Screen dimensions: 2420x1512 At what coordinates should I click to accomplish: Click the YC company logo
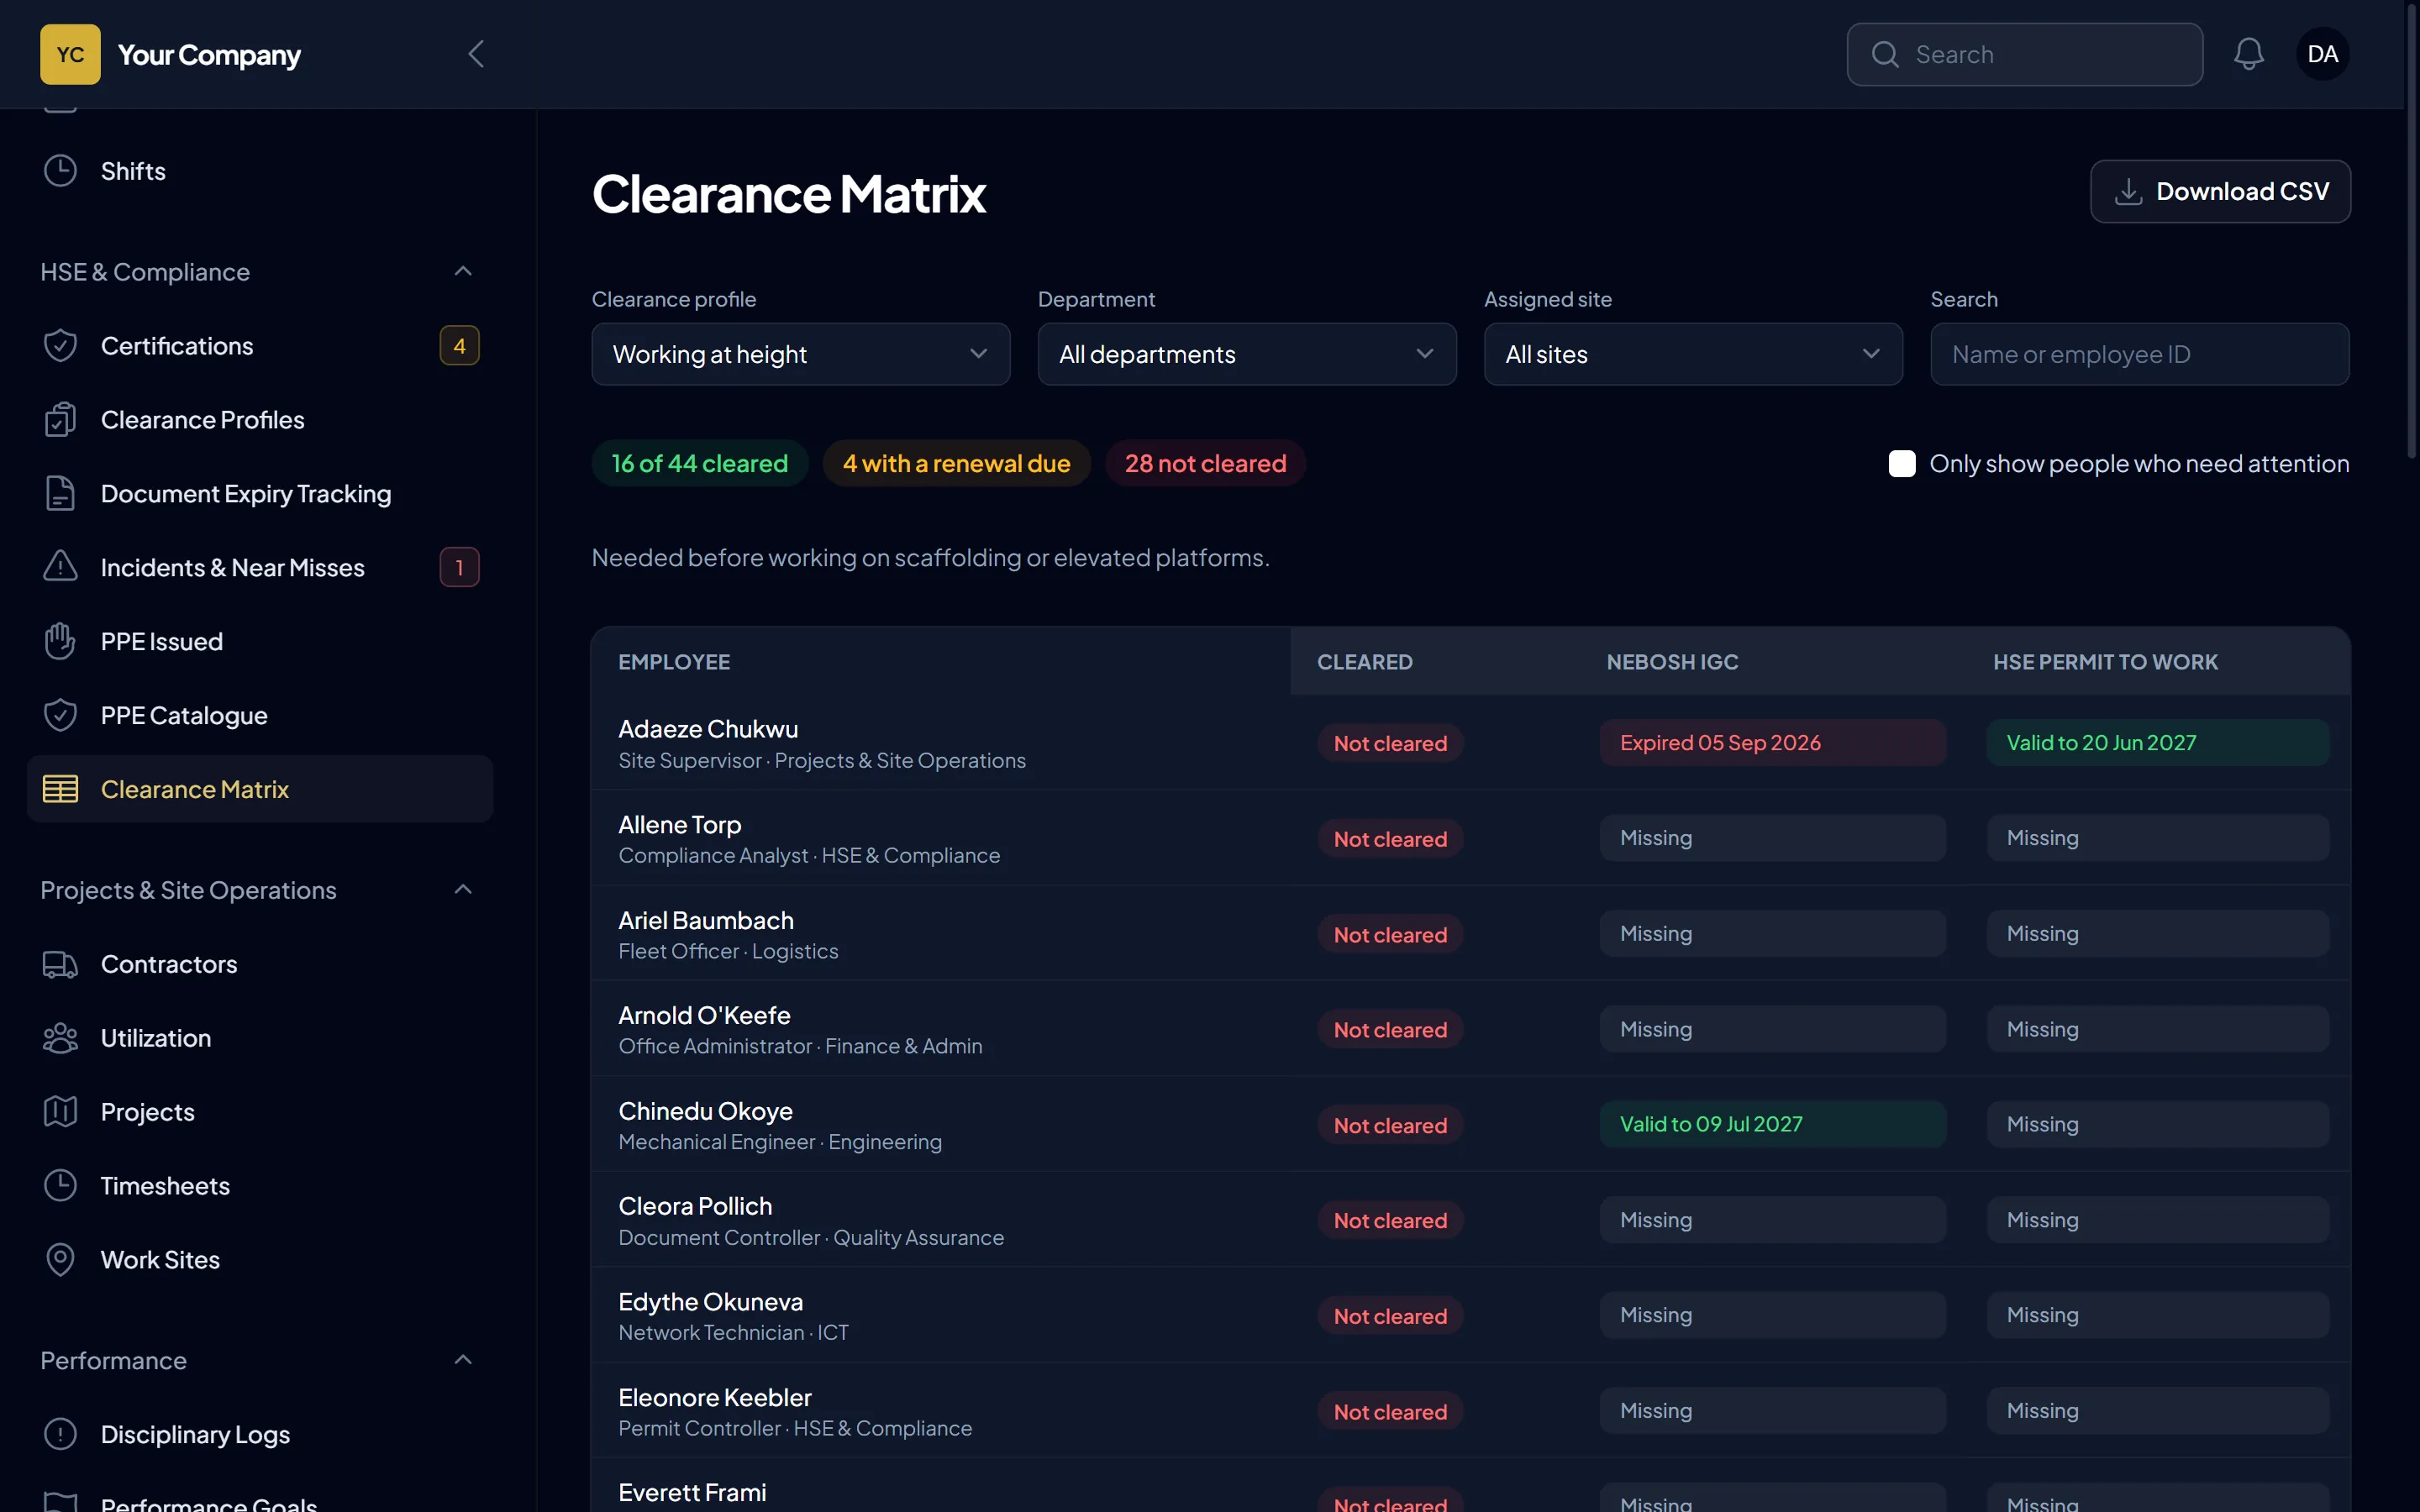pos(70,54)
